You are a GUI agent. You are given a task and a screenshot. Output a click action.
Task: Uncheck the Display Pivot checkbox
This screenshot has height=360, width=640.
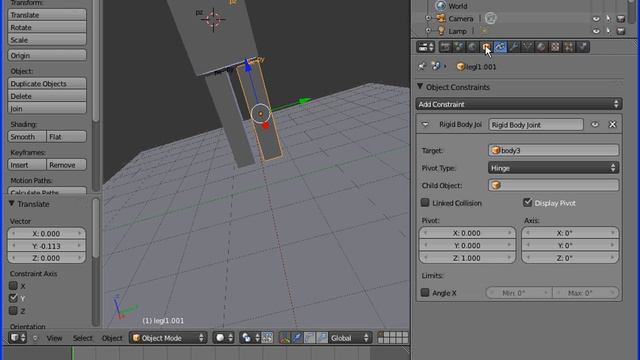pos(527,202)
